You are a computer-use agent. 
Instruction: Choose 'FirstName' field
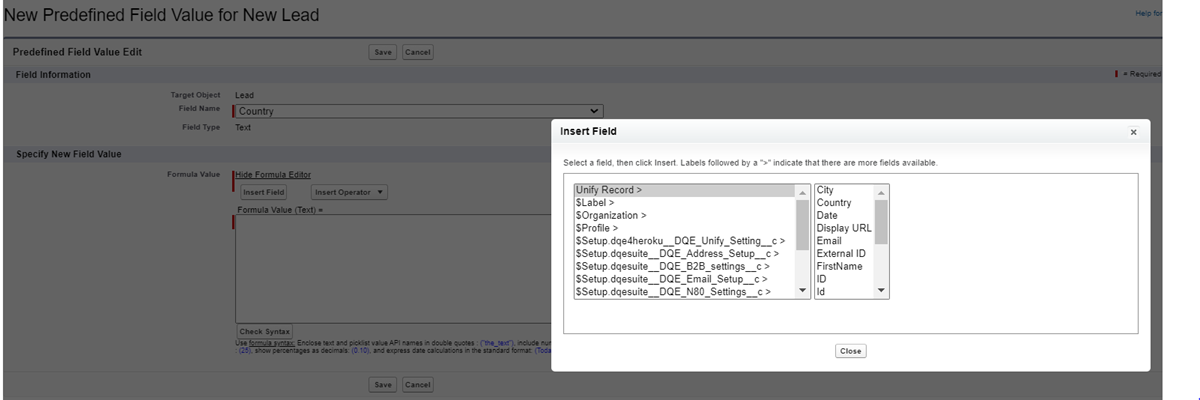click(x=844, y=266)
